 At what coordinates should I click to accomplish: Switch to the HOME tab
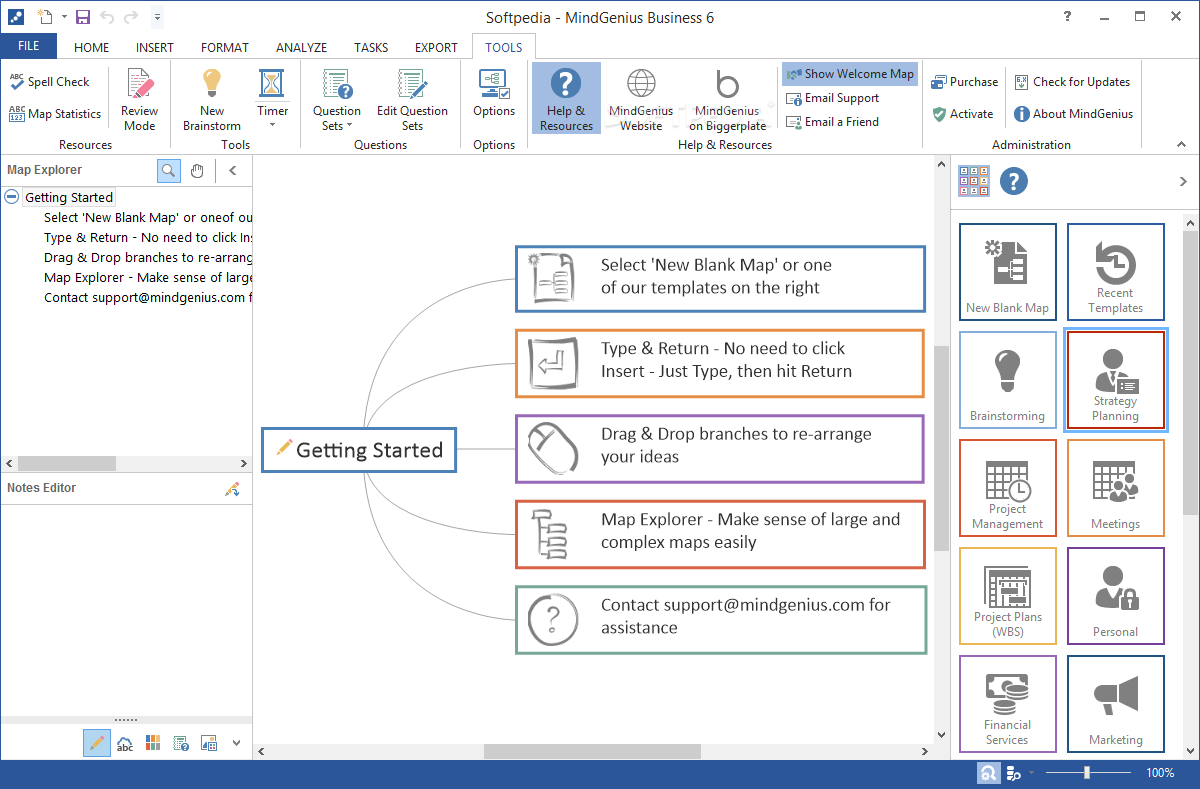click(92, 47)
